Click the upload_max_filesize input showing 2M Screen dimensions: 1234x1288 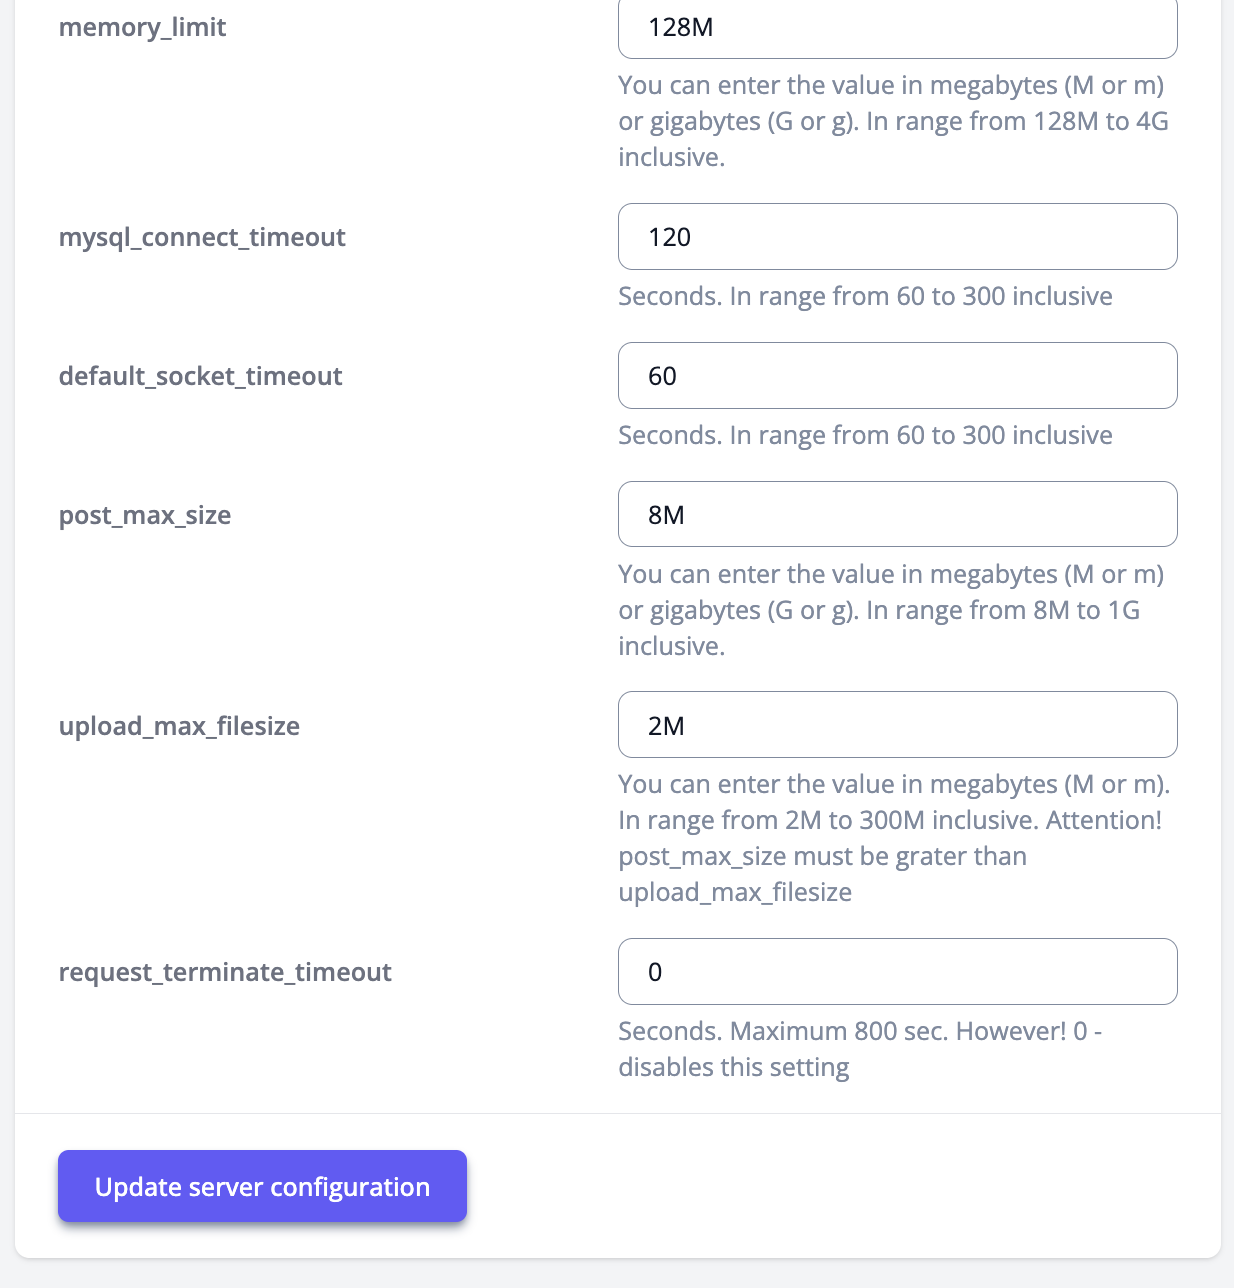point(897,725)
